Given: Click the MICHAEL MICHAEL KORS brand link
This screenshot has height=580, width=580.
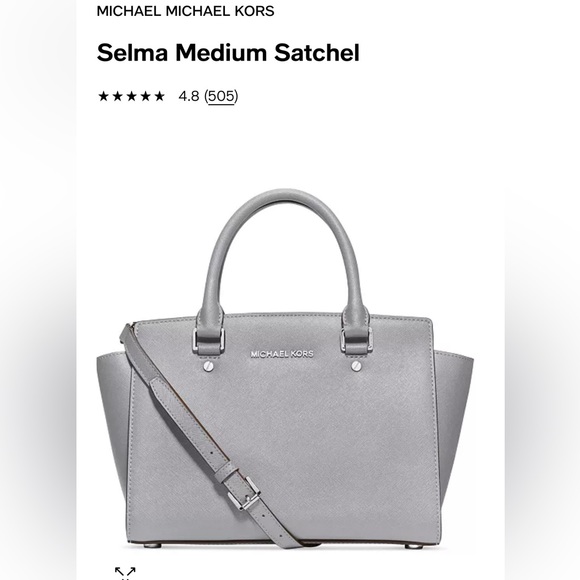Looking at the screenshot, I should 185,11.
